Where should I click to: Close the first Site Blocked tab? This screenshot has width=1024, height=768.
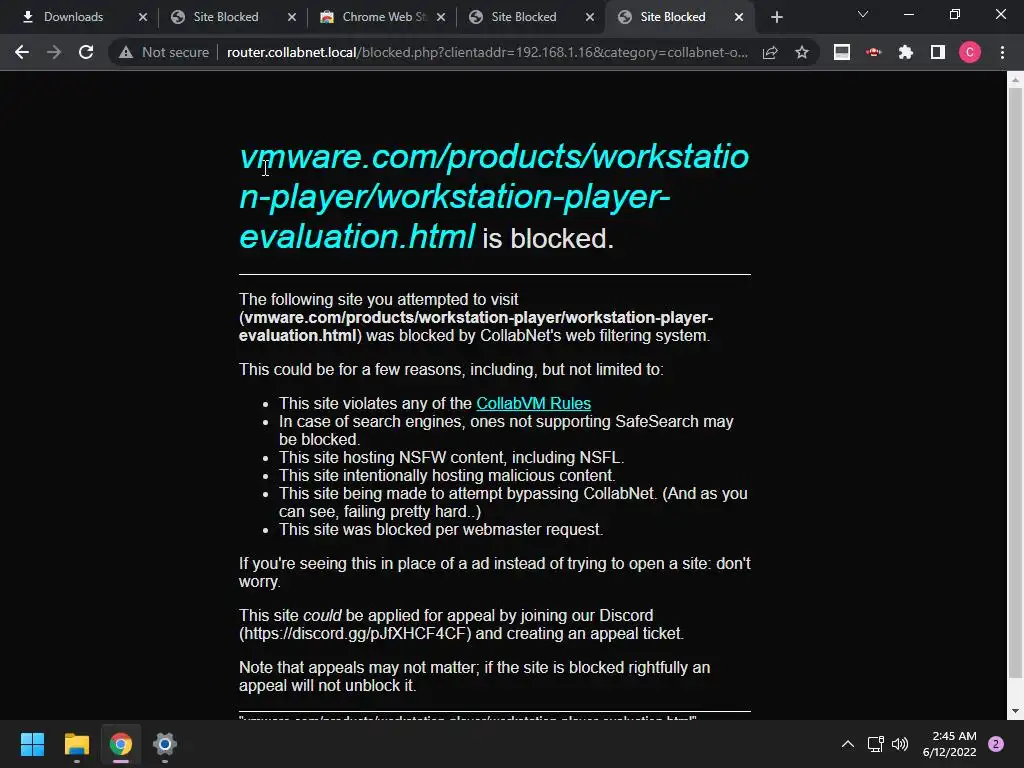tap(292, 17)
